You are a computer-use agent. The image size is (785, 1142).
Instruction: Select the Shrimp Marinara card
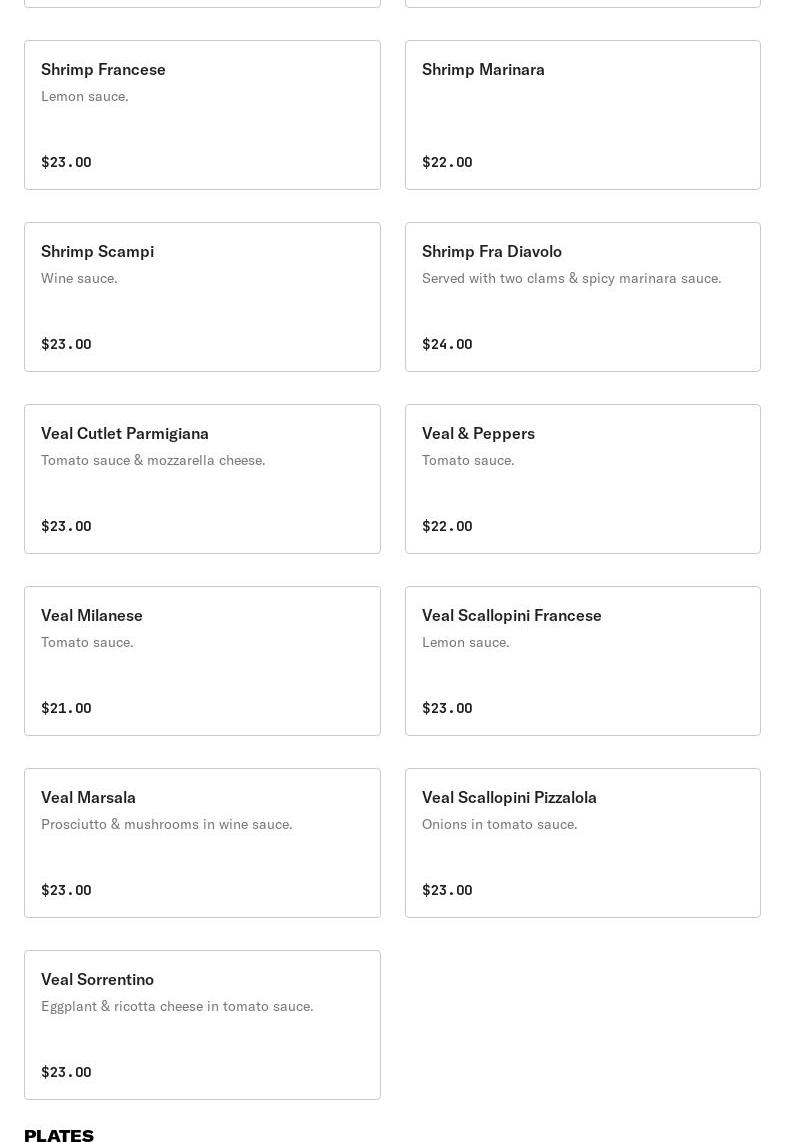[582, 115]
